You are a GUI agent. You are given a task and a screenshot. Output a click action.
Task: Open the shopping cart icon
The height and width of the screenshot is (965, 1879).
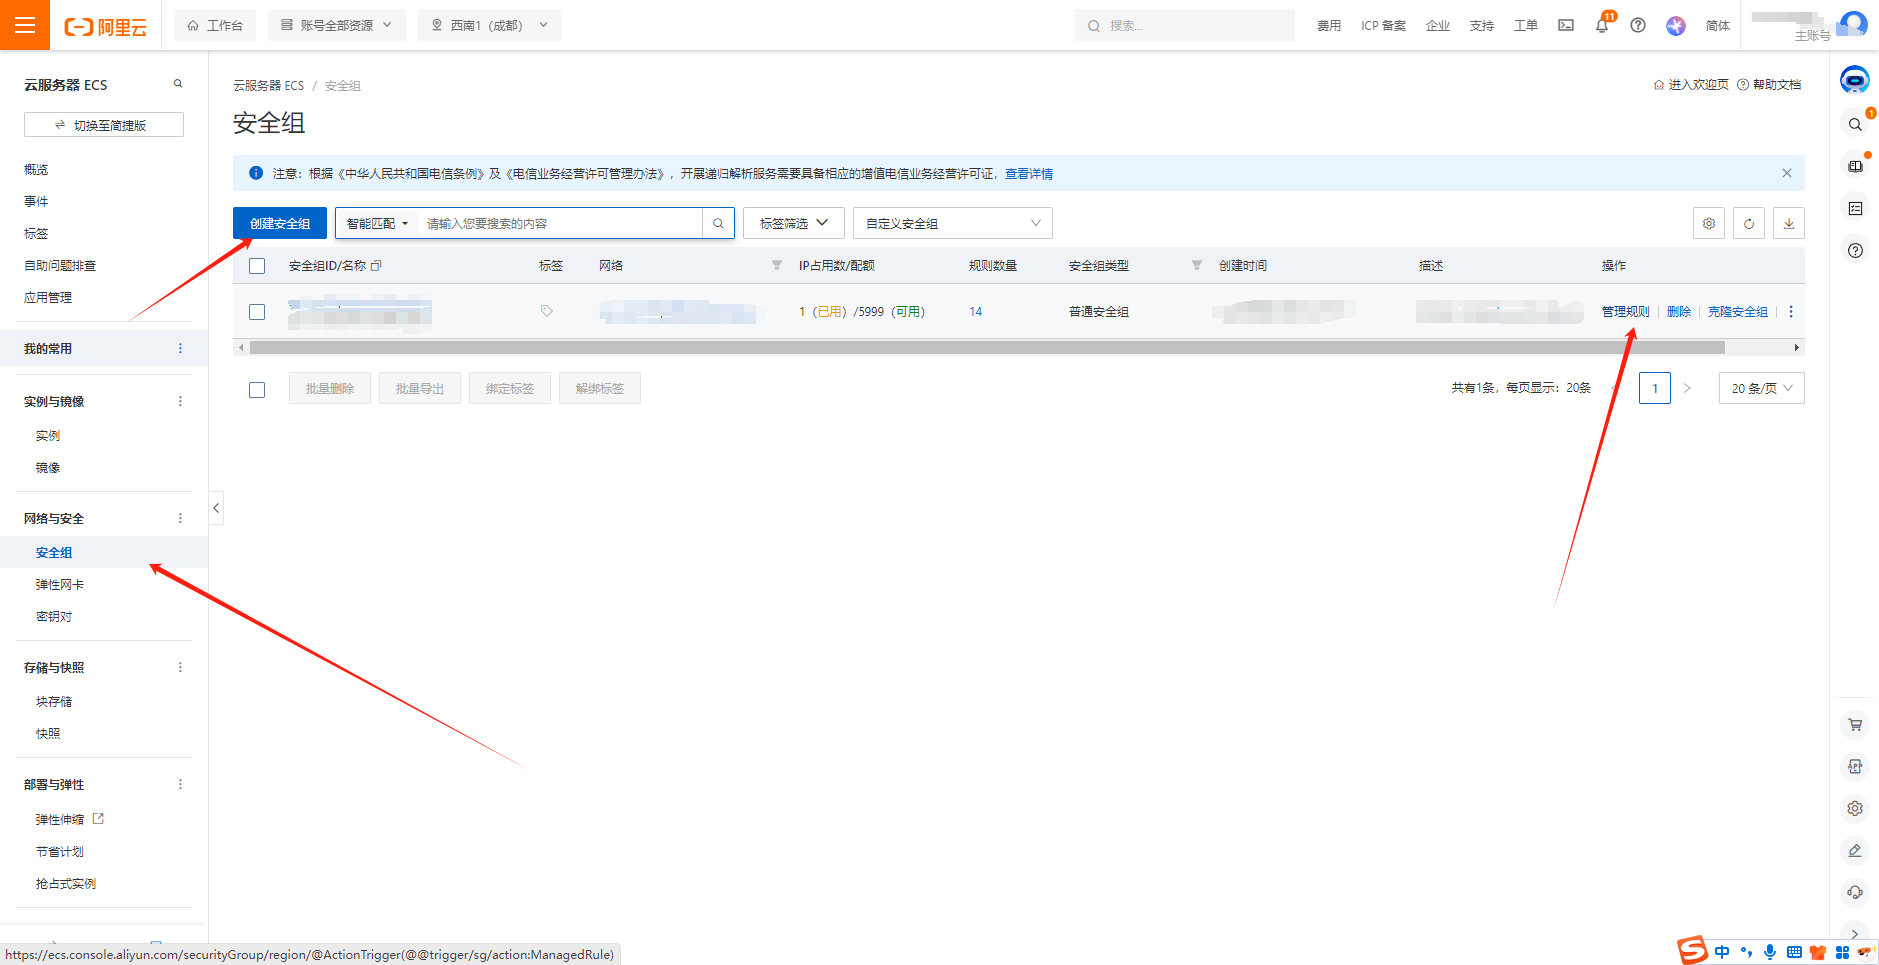pyautogui.click(x=1855, y=725)
